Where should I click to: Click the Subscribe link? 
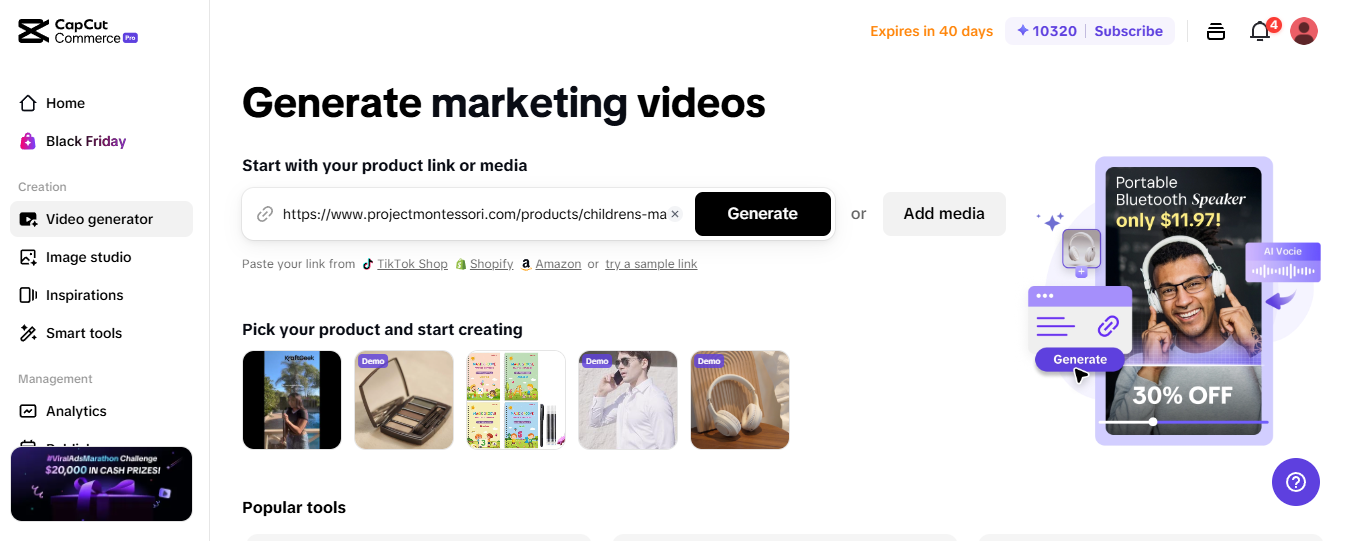(1128, 31)
